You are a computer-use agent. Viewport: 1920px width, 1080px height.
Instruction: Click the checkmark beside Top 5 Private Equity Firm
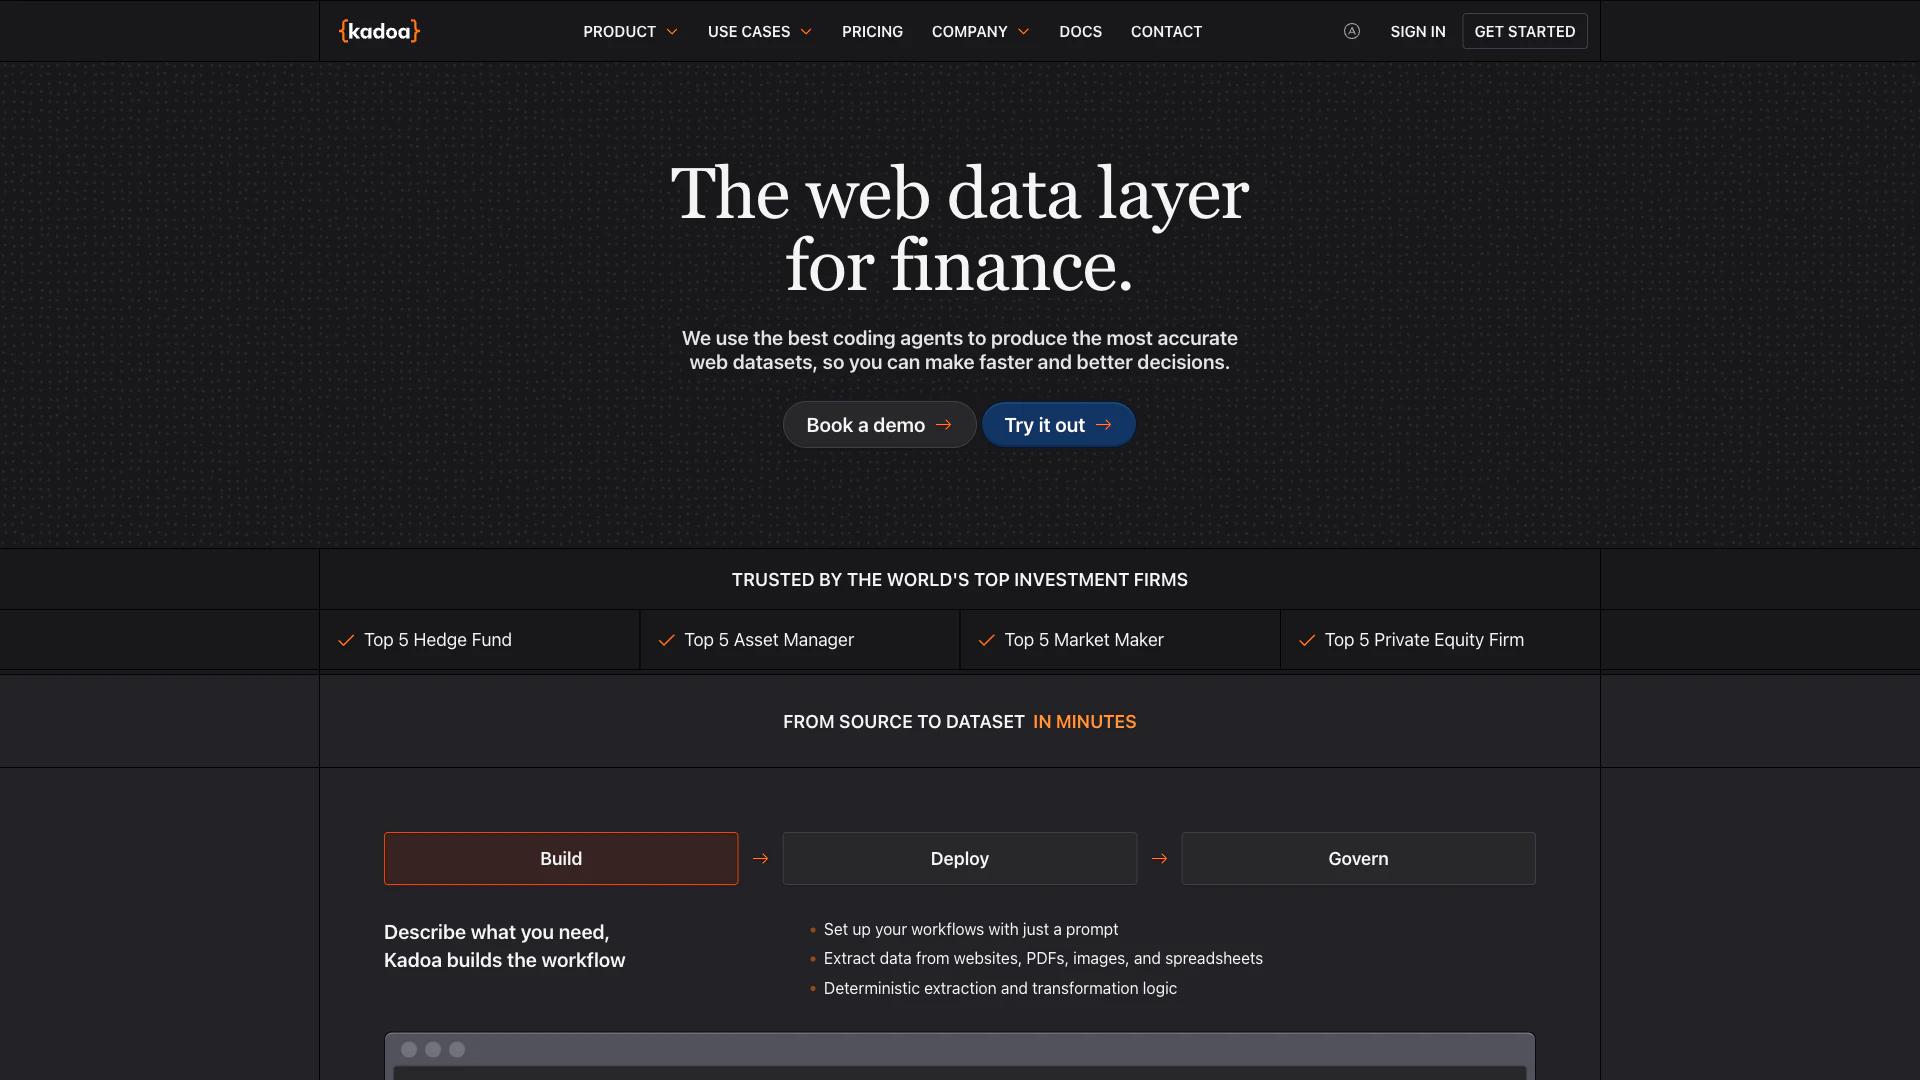pyautogui.click(x=1306, y=640)
